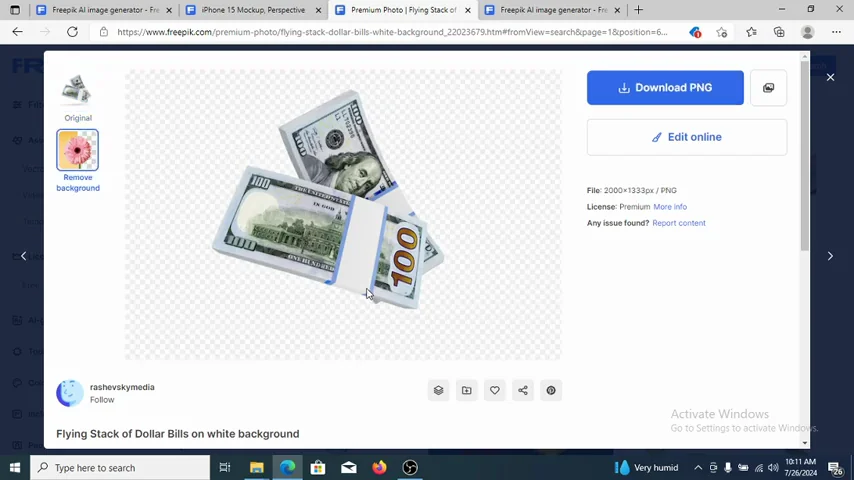Open tracking prevention shield icon
Viewport: 854px width, 480px height.
(694, 32)
